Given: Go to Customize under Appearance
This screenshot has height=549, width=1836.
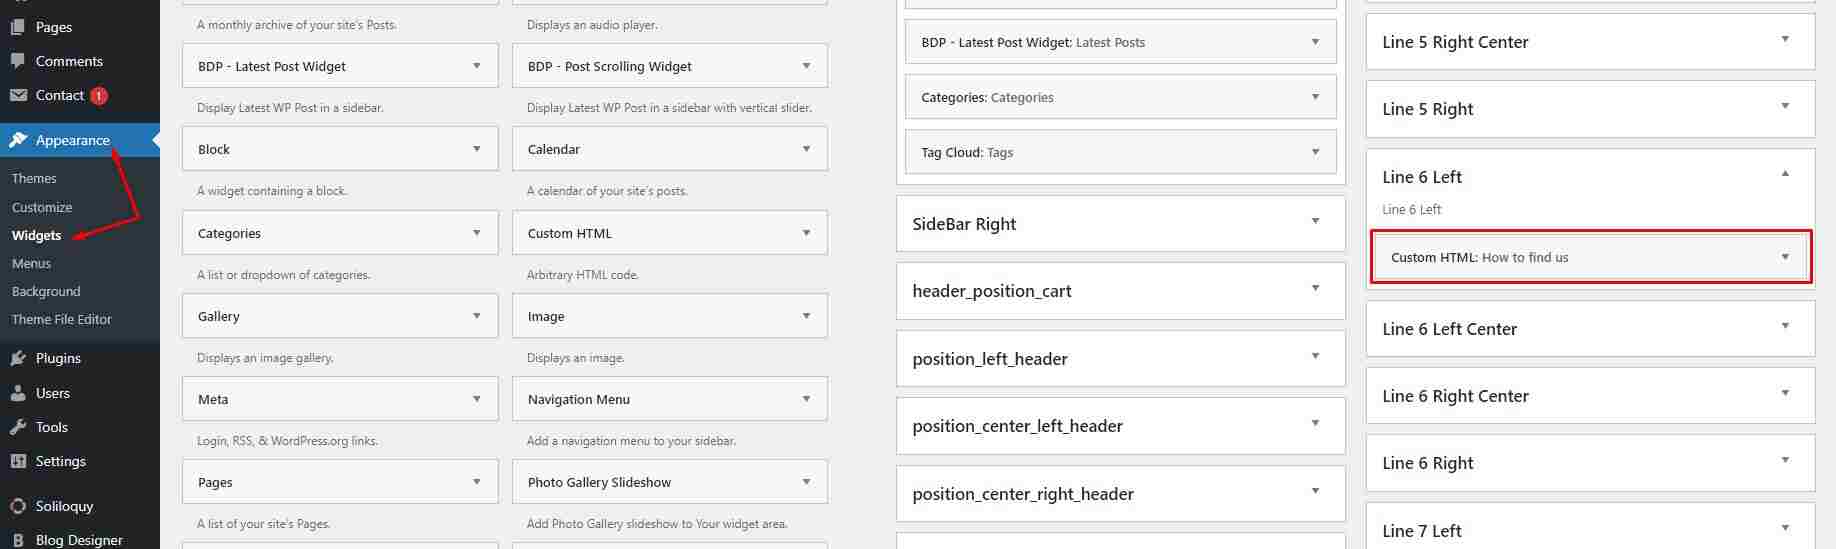Looking at the screenshot, I should point(42,207).
